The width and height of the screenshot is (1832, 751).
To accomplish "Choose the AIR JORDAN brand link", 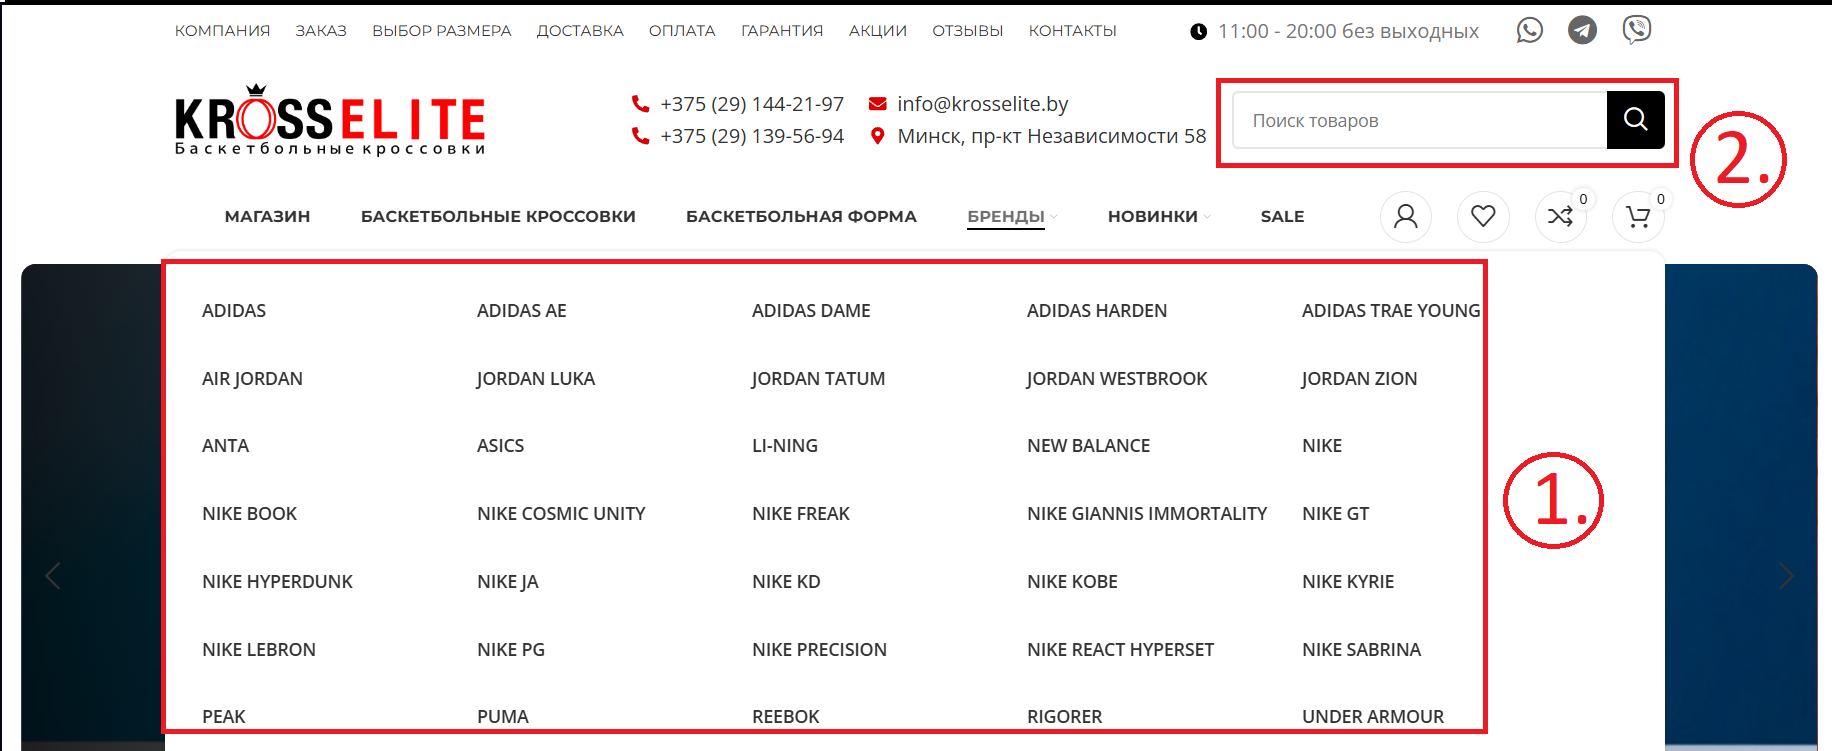I will [x=252, y=378].
